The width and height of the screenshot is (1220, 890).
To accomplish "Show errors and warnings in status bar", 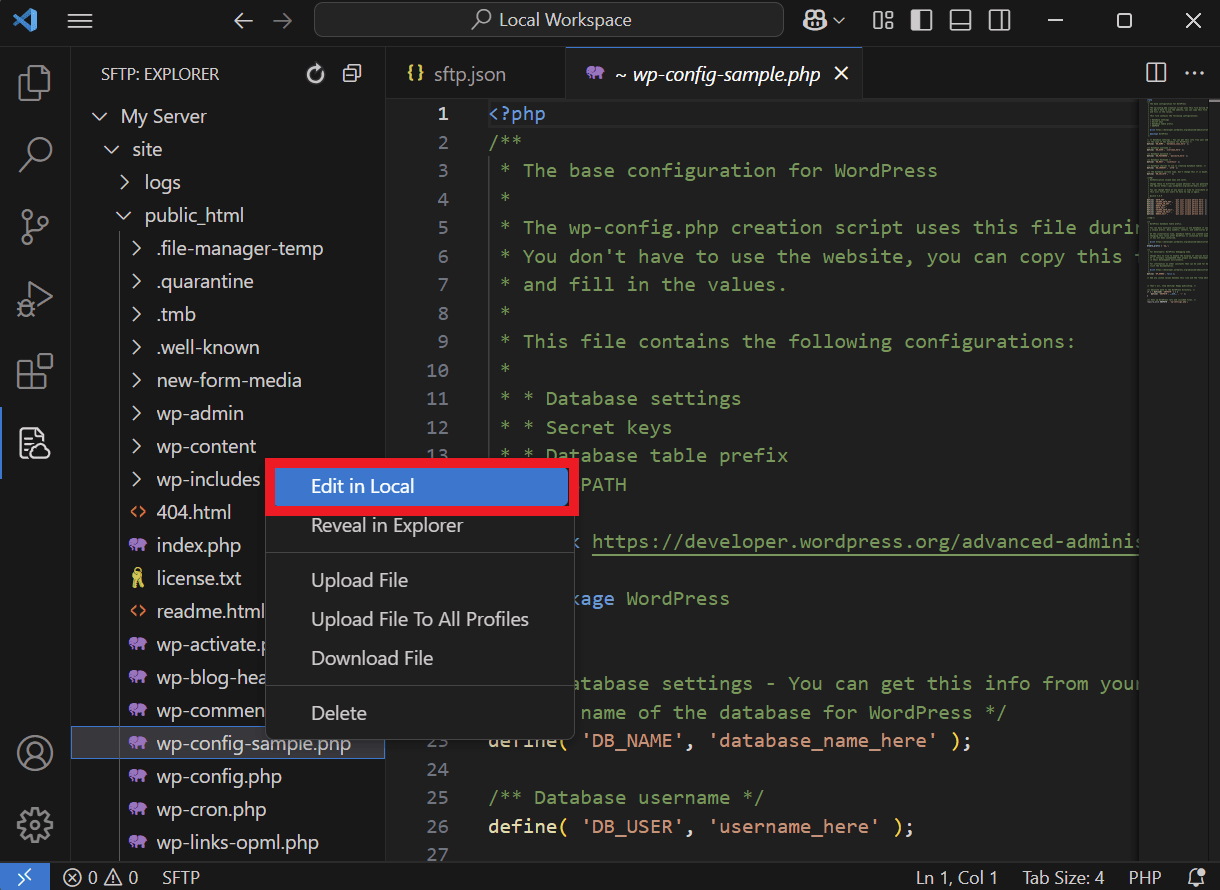I will pos(100,877).
